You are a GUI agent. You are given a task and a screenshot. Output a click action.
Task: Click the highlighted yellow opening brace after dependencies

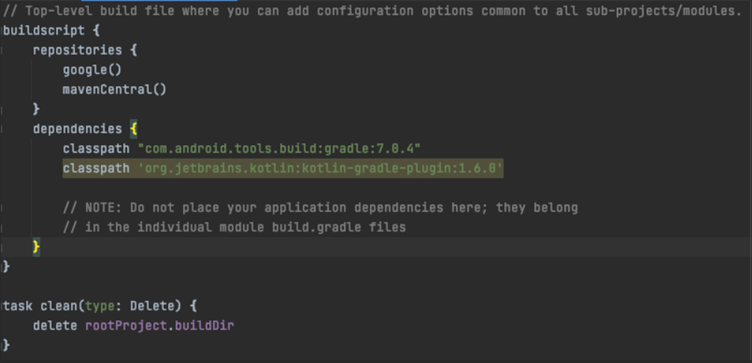tap(133, 129)
